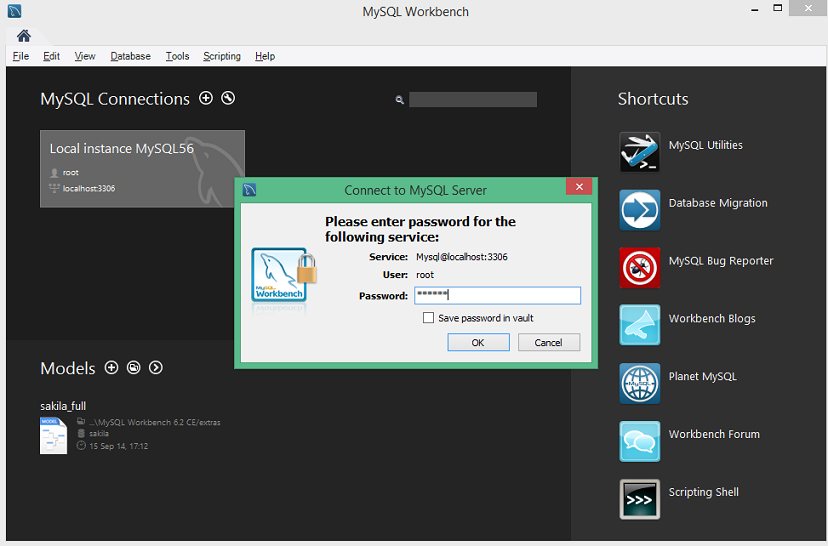
Task: Open existing model folder icon next to Models
Action: (x=134, y=368)
